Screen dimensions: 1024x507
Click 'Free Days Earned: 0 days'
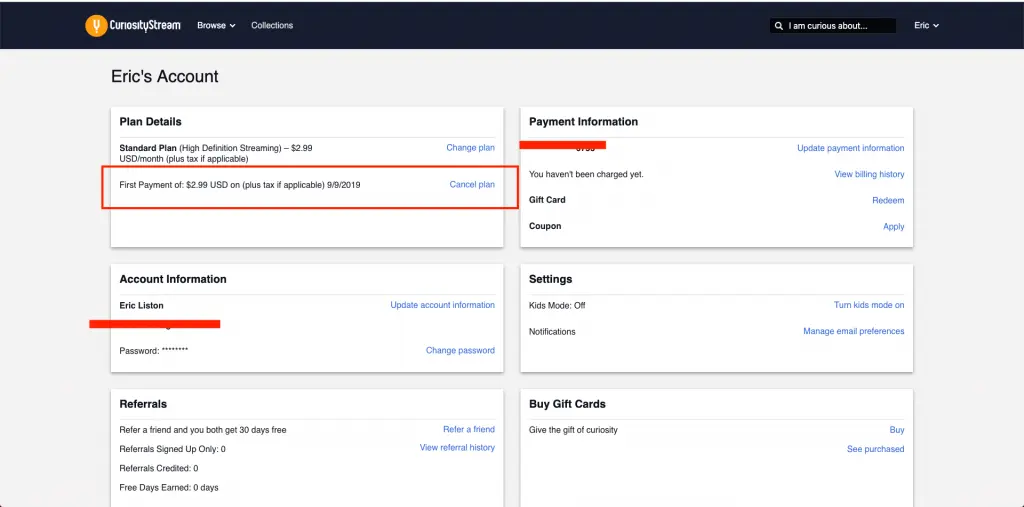pyautogui.click(x=169, y=487)
